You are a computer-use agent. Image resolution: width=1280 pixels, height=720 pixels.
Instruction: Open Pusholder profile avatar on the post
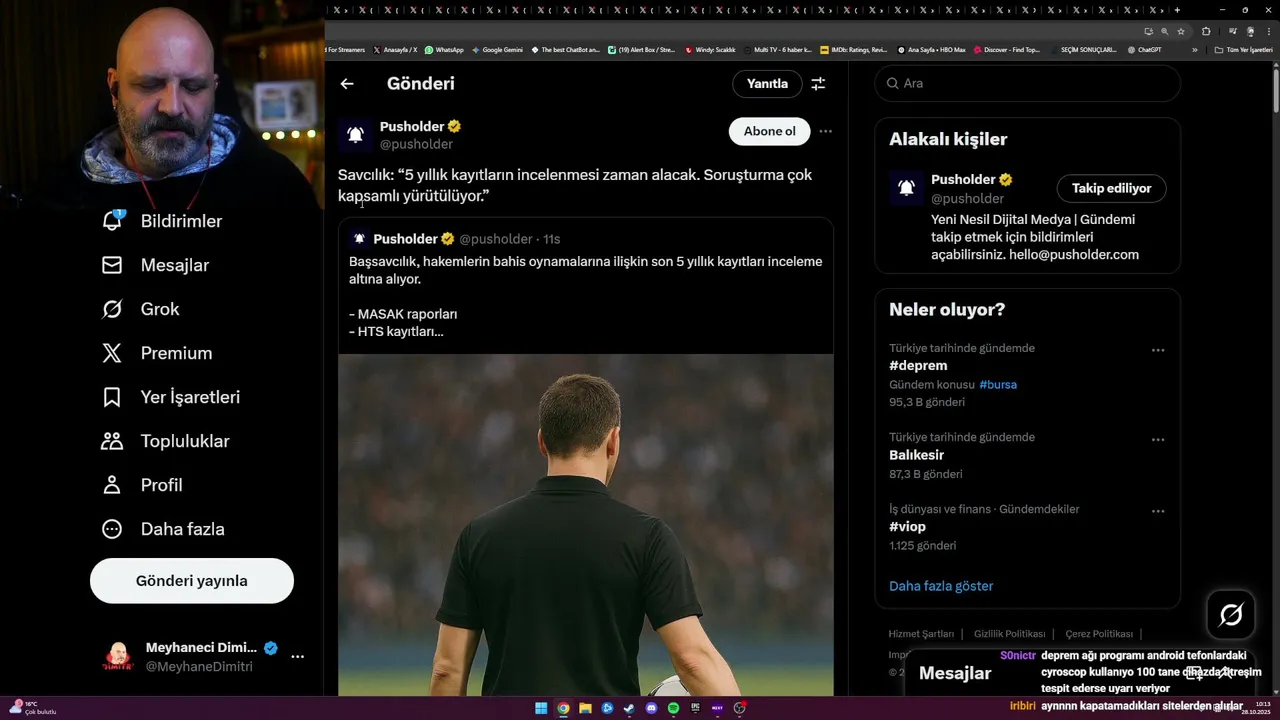pyautogui.click(x=355, y=135)
